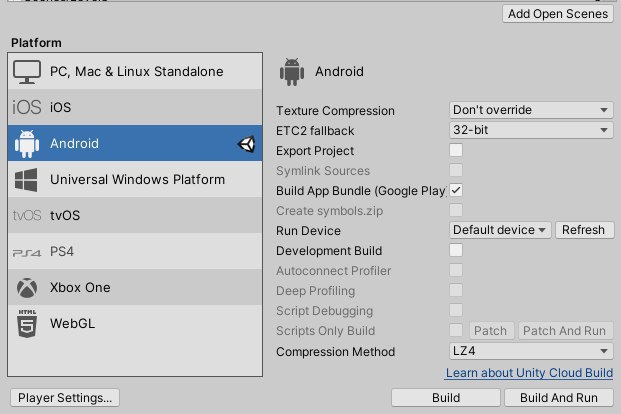
Task: Select the WebGL platform
Action: coord(135,323)
